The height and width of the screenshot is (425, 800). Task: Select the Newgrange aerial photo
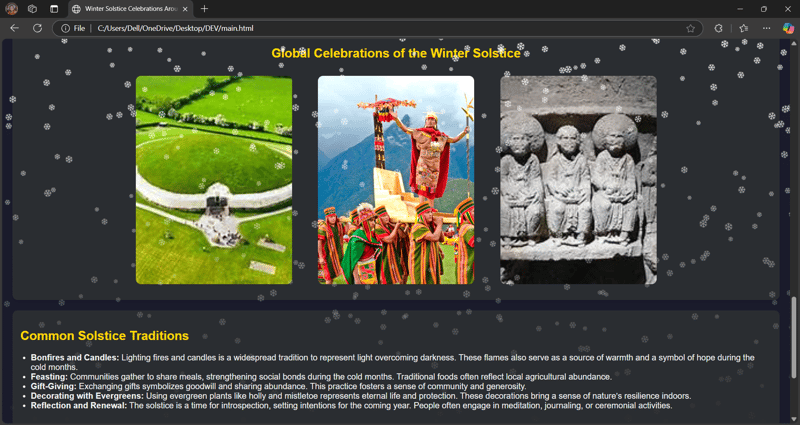coord(214,180)
